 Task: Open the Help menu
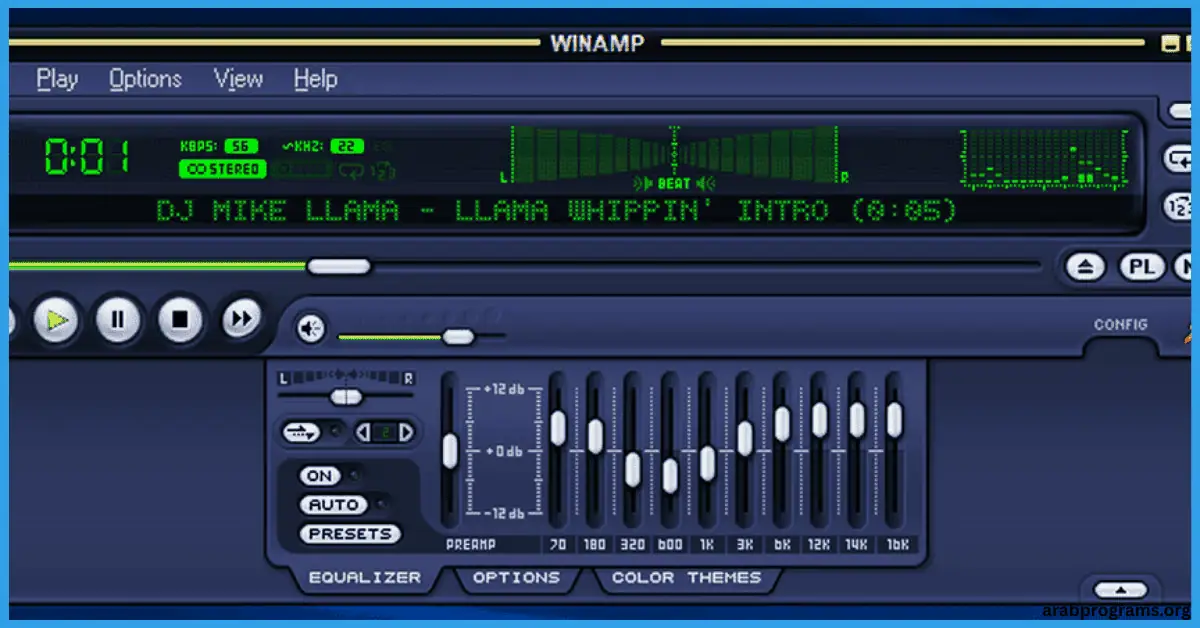315,79
